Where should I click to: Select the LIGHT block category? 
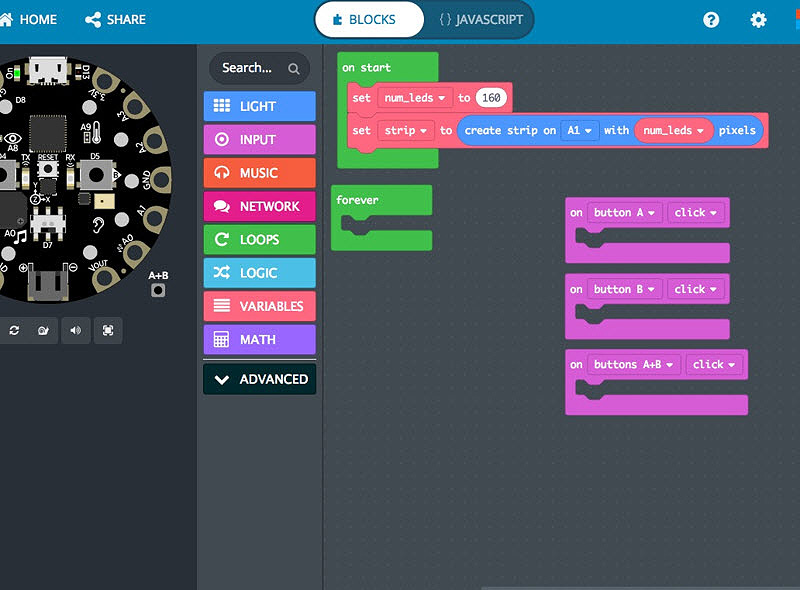259,105
